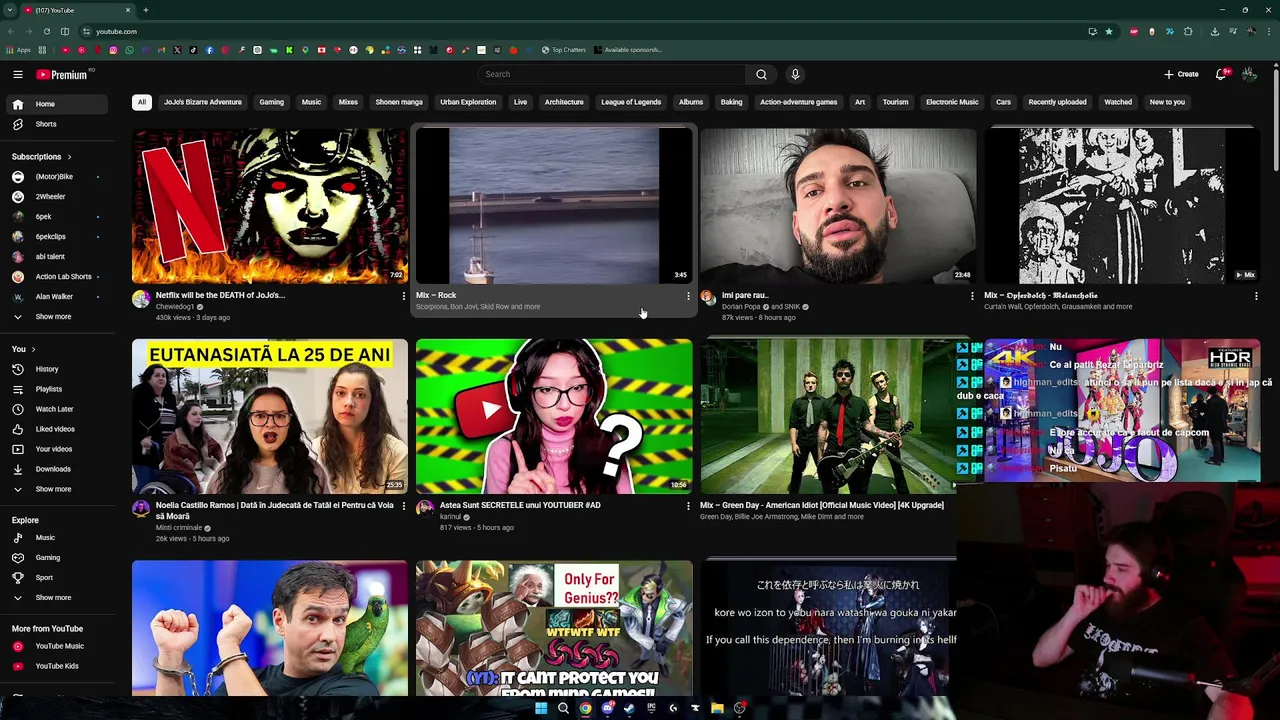Open YouTube Music link
The height and width of the screenshot is (720, 1280).
(56, 646)
